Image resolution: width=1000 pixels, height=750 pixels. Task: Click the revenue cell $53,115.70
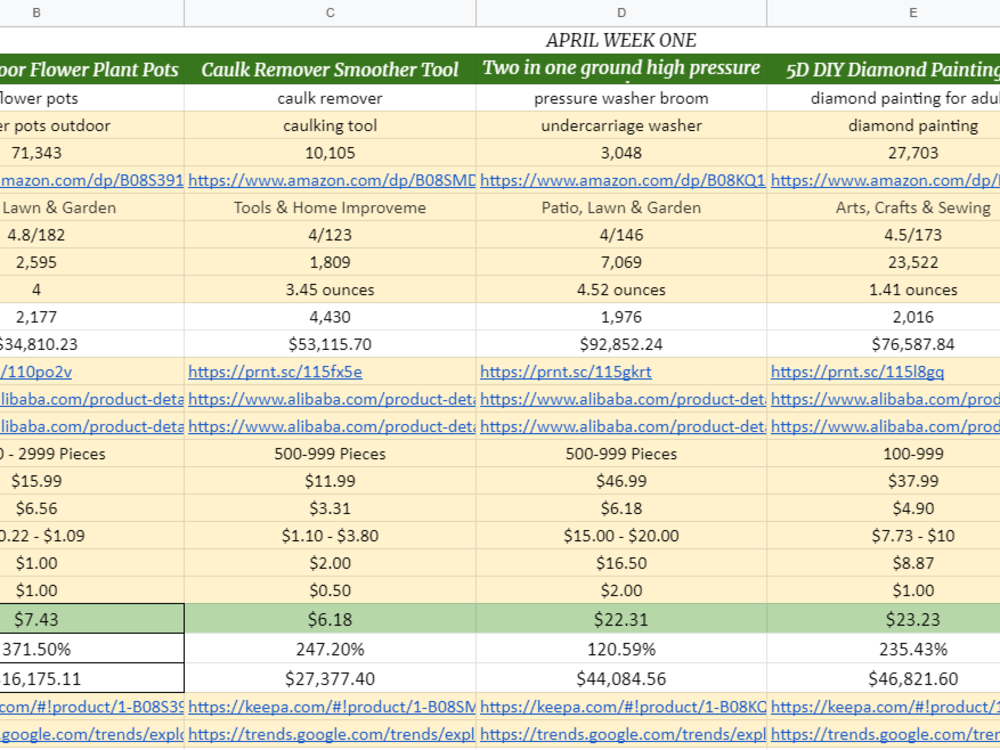(x=330, y=344)
